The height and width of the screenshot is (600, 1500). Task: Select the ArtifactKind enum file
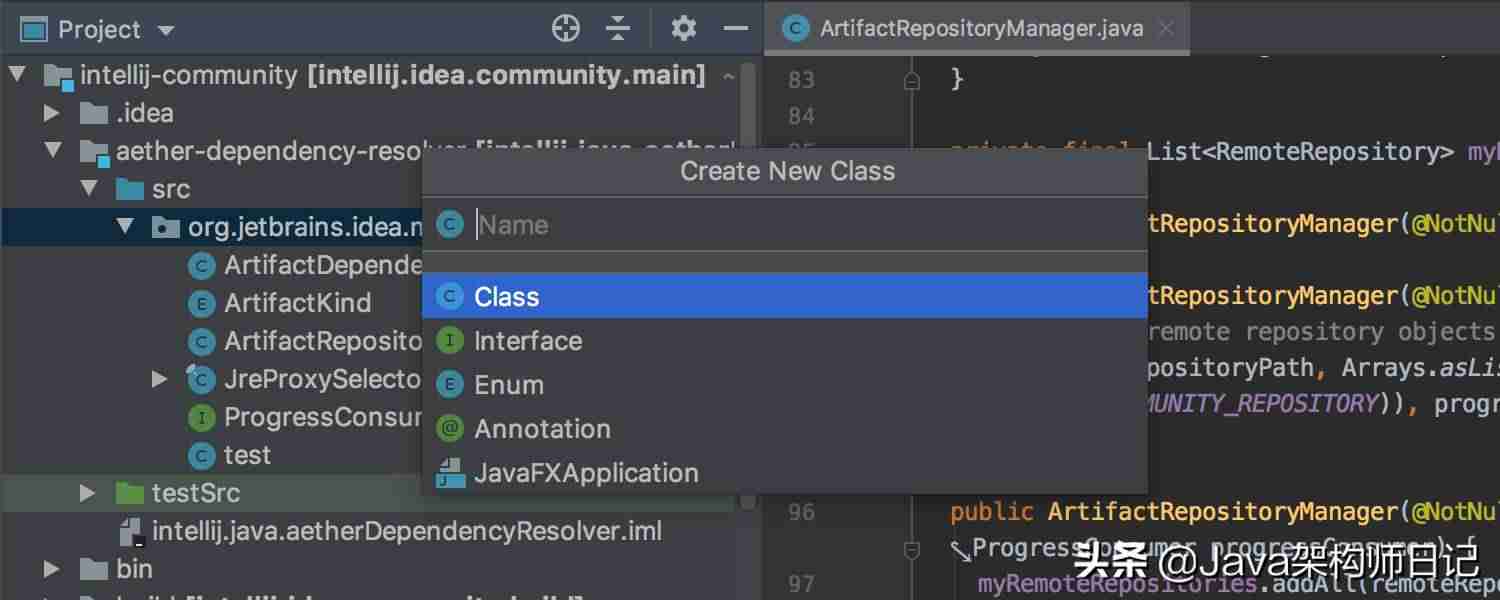click(x=297, y=303)
